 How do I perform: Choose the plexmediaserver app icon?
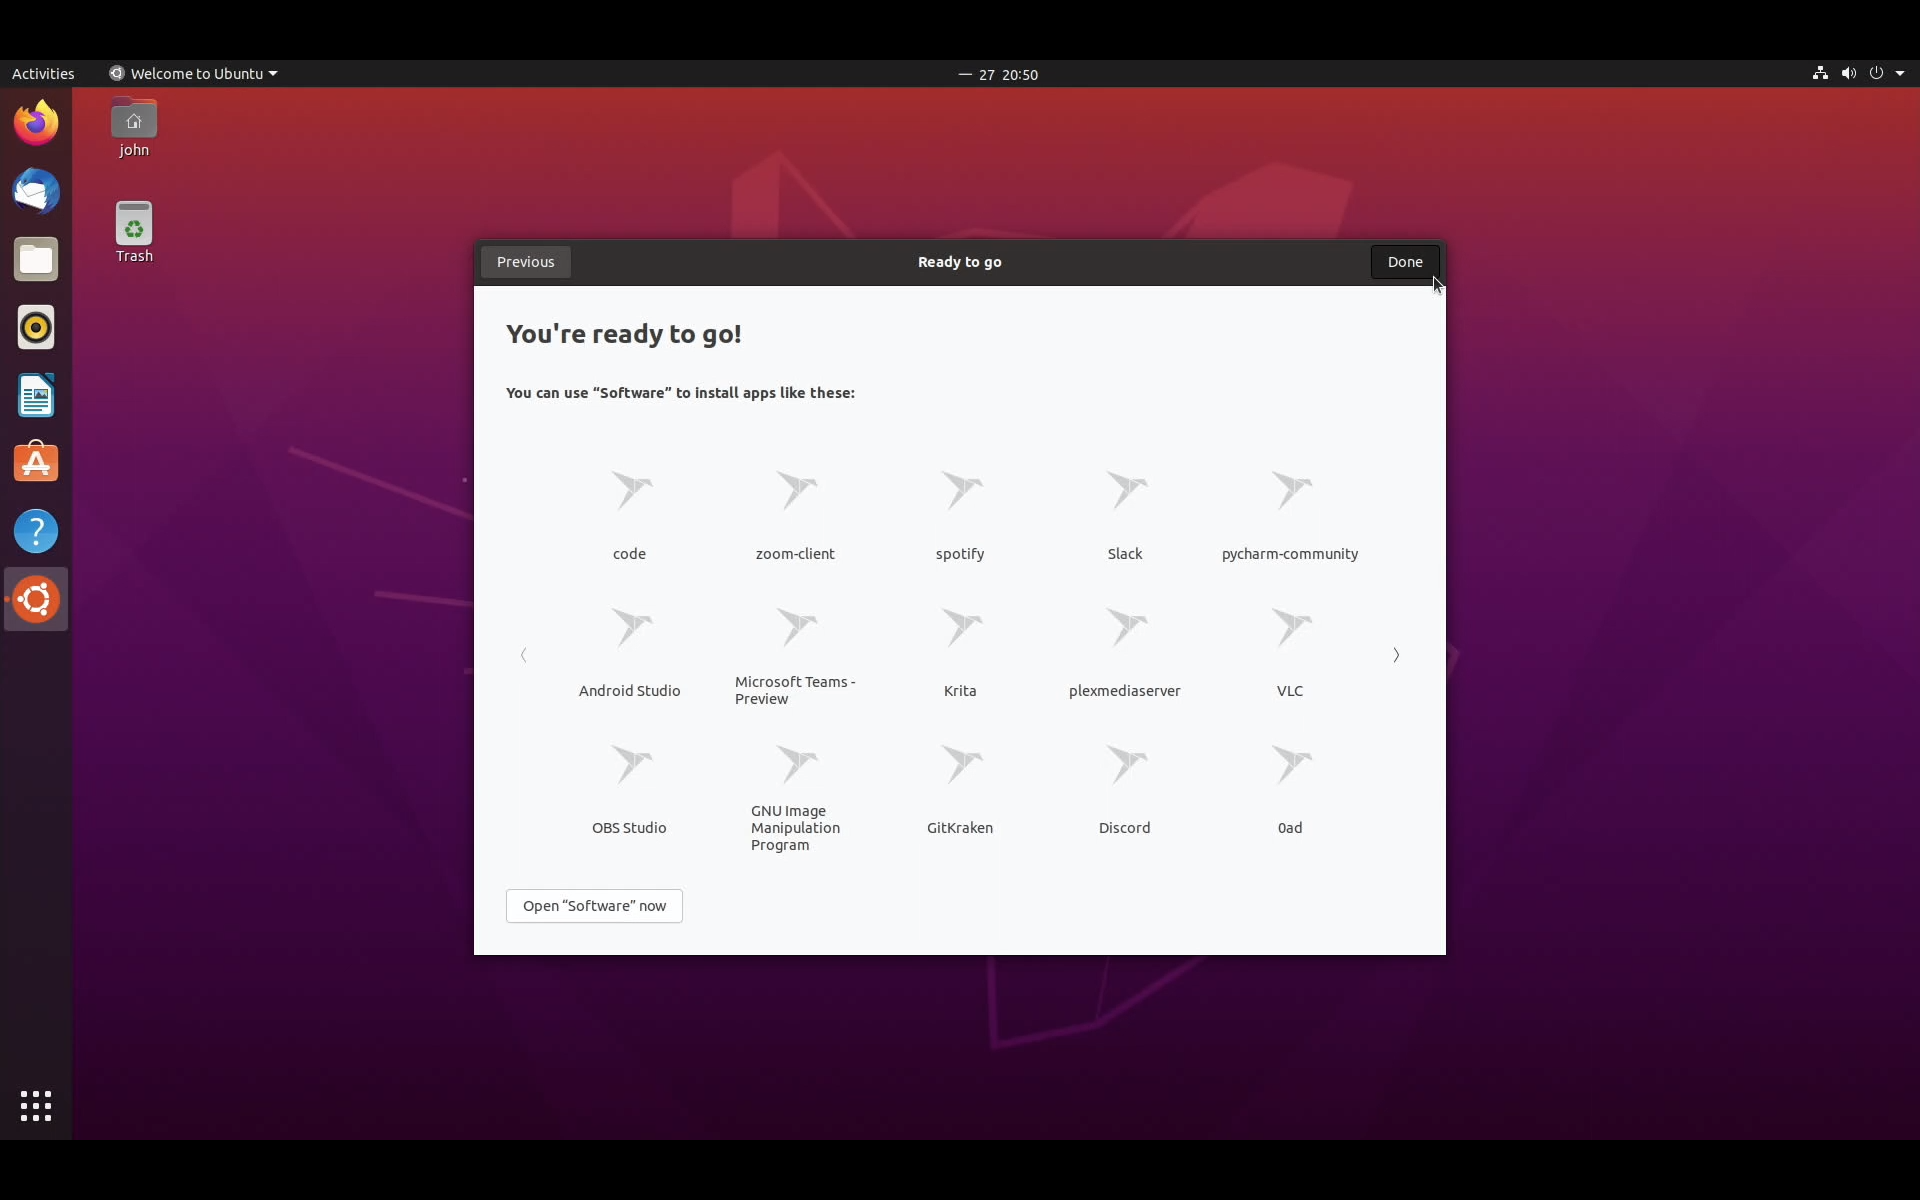[x=1125, y=627]
